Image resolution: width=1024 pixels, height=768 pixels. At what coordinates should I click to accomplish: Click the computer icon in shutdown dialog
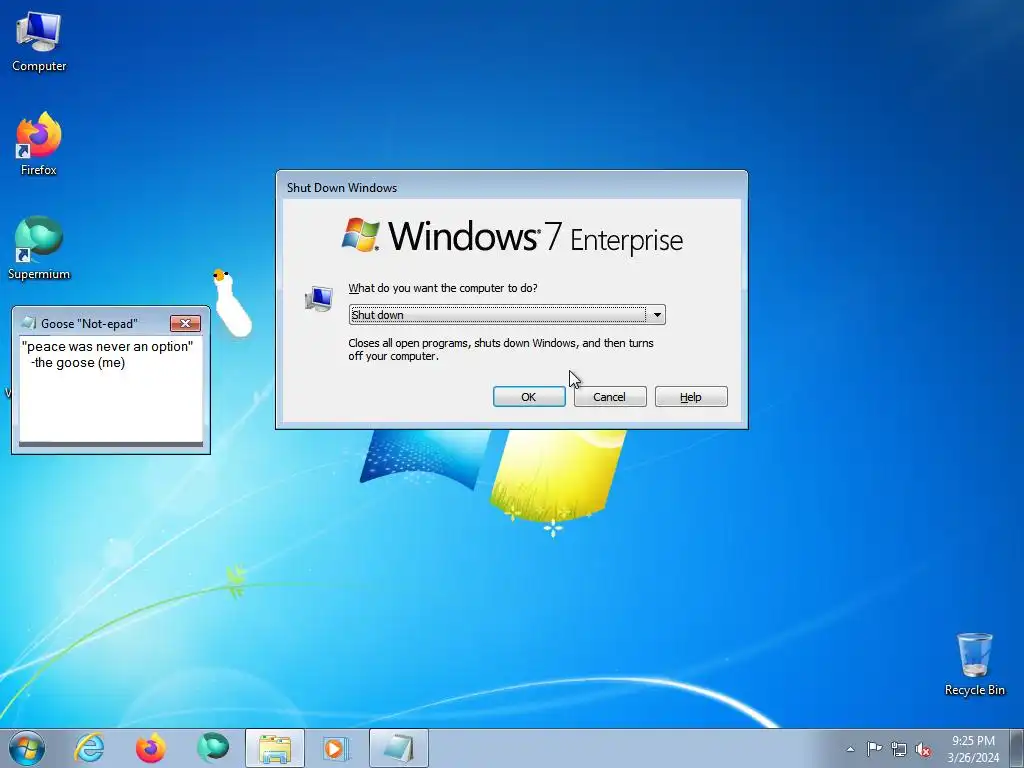click(x=319, y=299)
